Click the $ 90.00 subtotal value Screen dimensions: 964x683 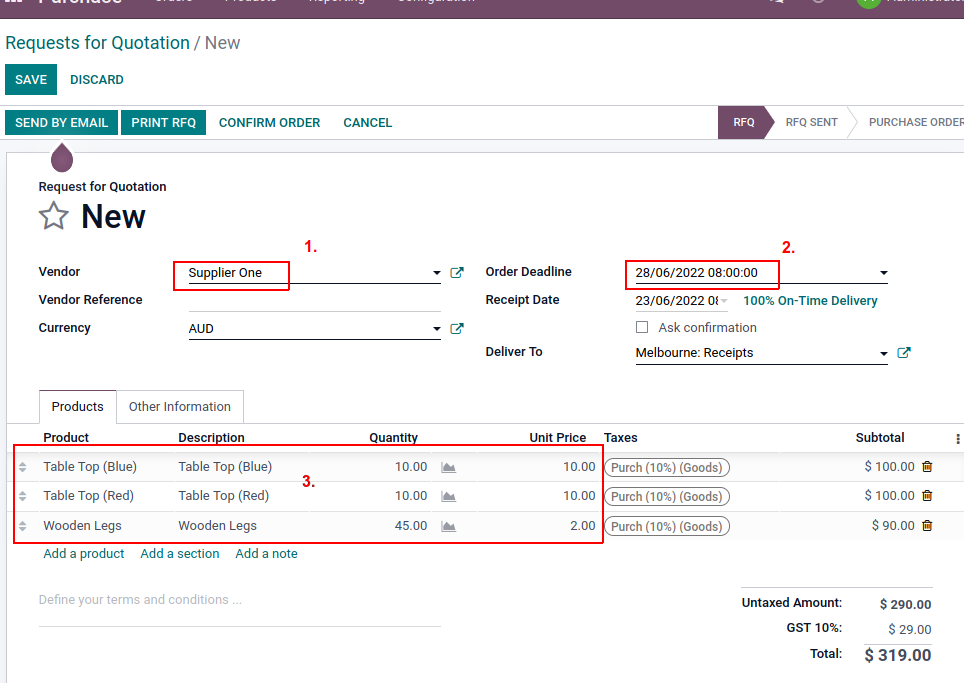pyautogui.click(x=893, y=526)
